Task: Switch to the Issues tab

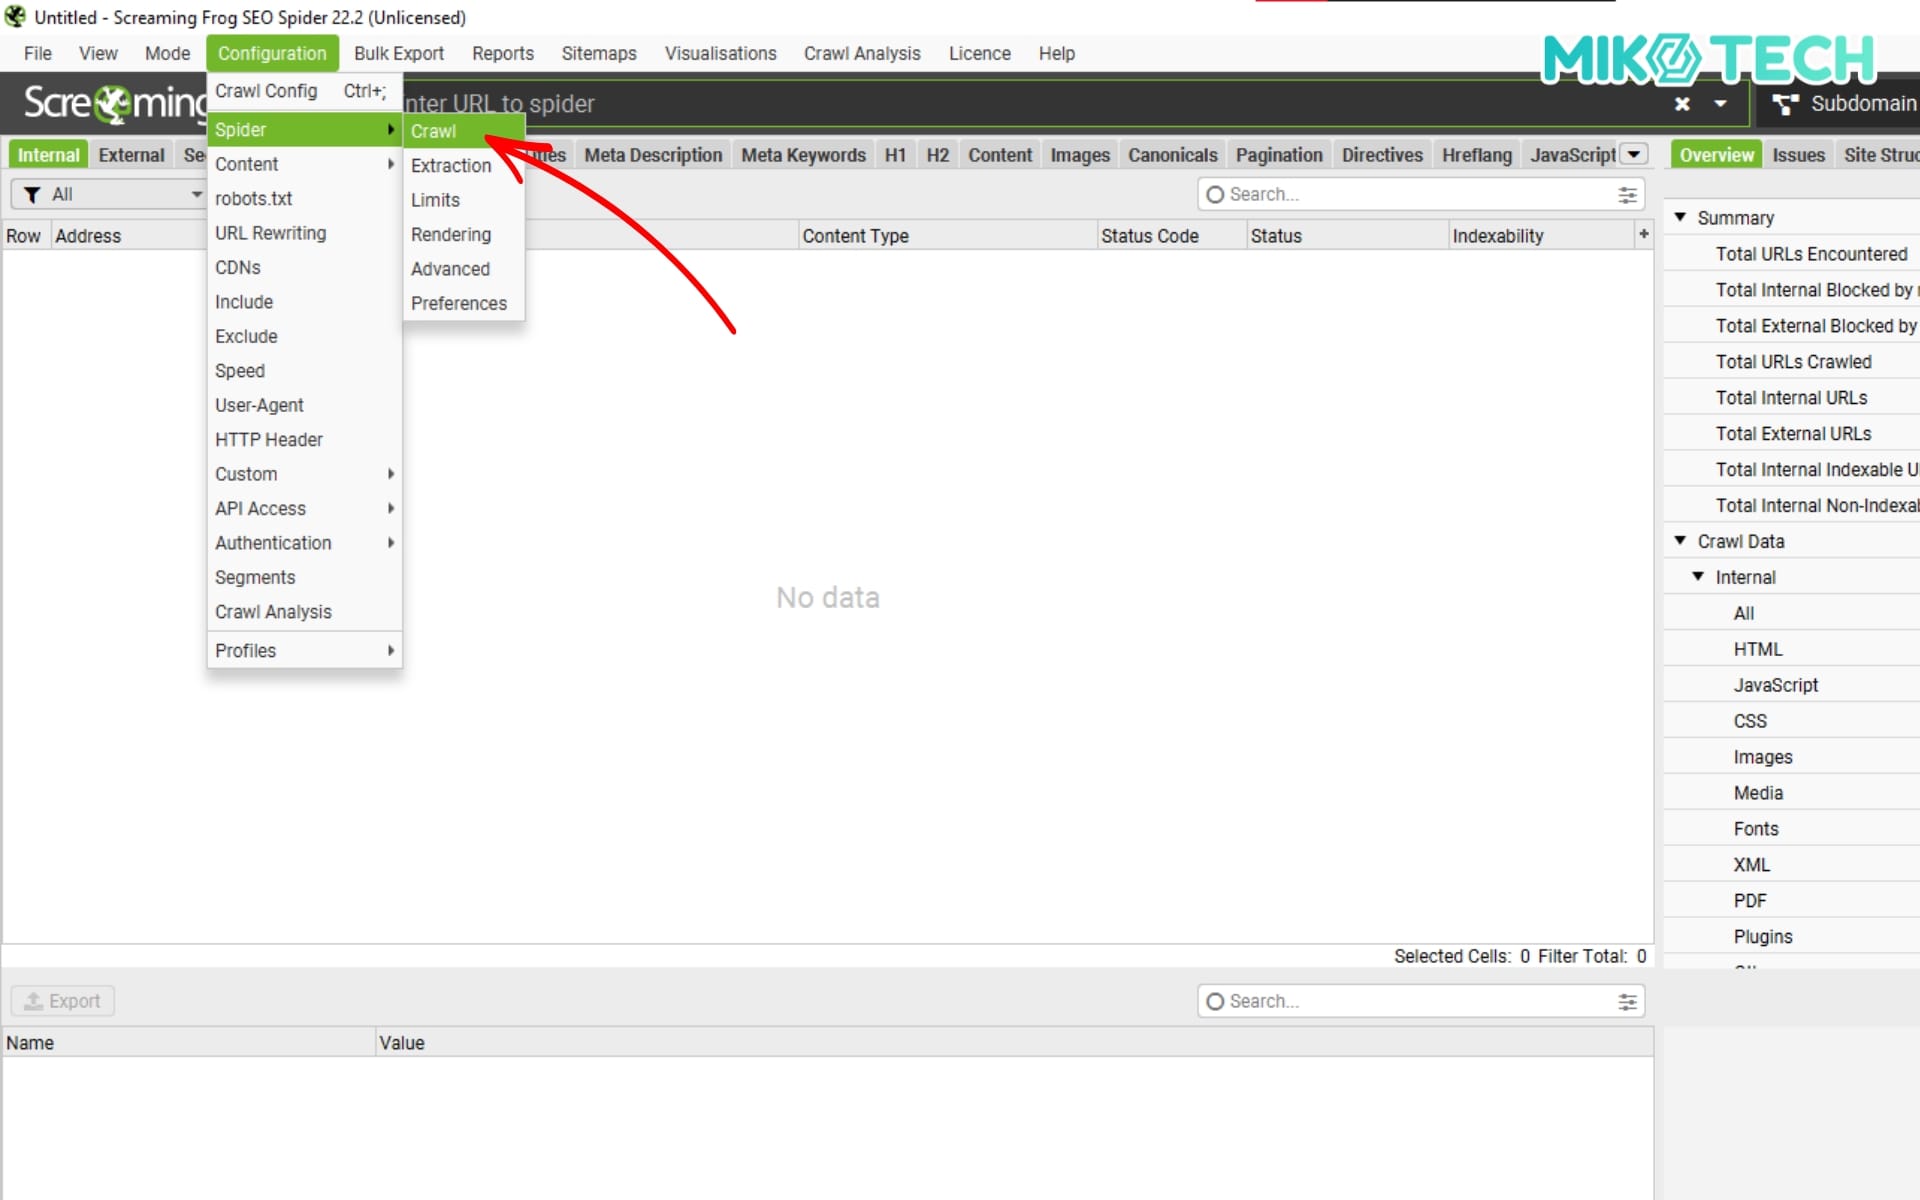Action: tap(1798, 155)
